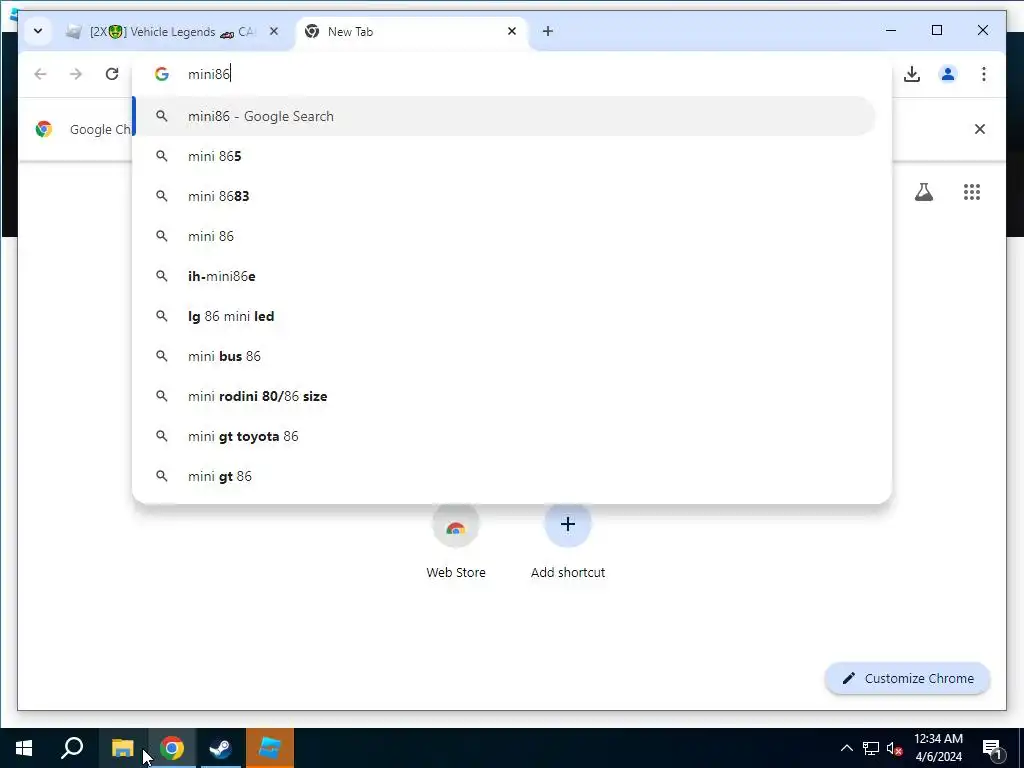Open the Chrome profile avatar
1024x768 pixels.
tap(948, 74)
